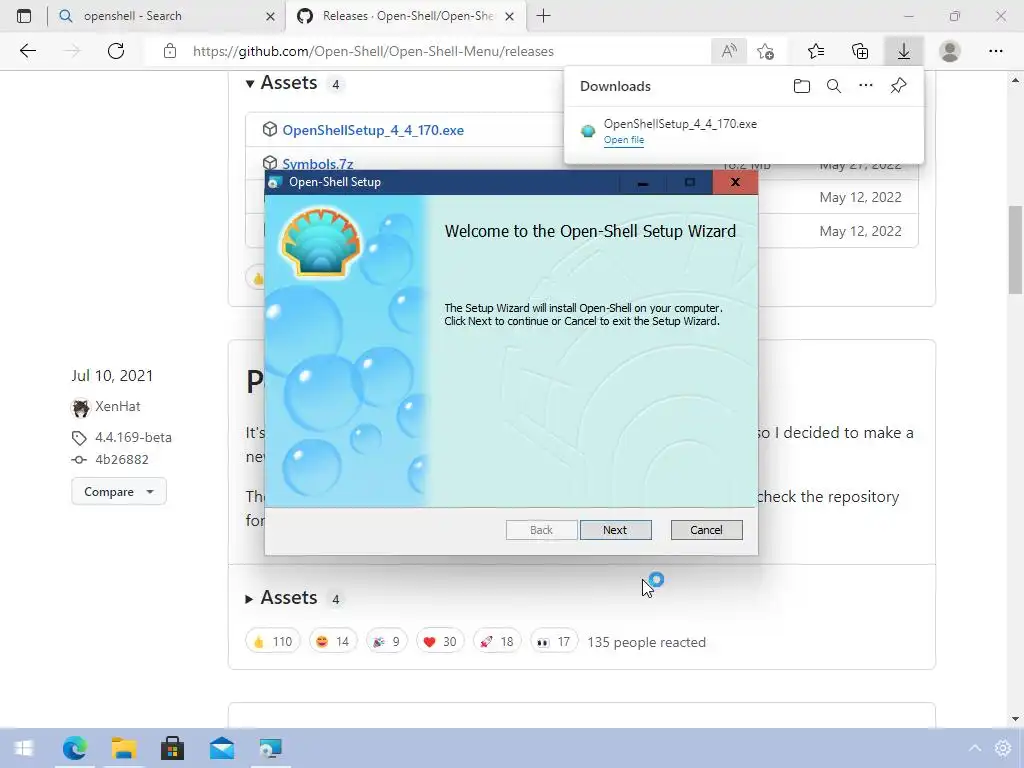Pin the Downloads panel
This screenshot has height=768, width=1024.
coord(898,86)
